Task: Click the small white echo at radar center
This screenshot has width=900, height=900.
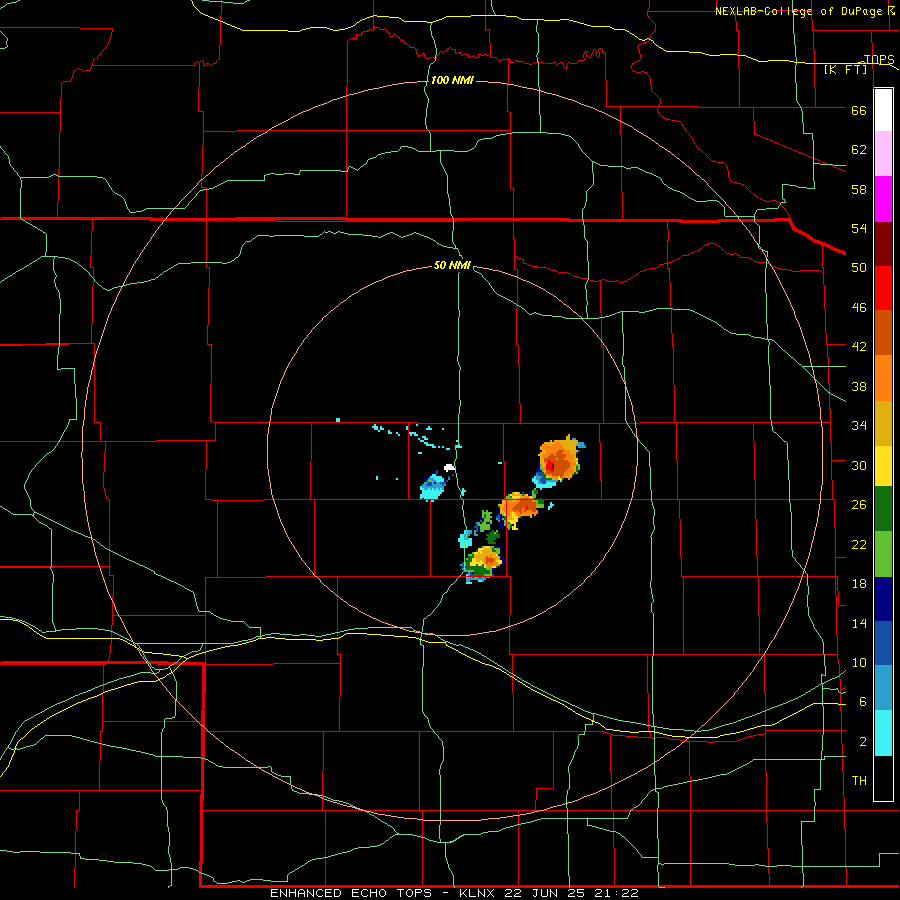Action: 449,468
